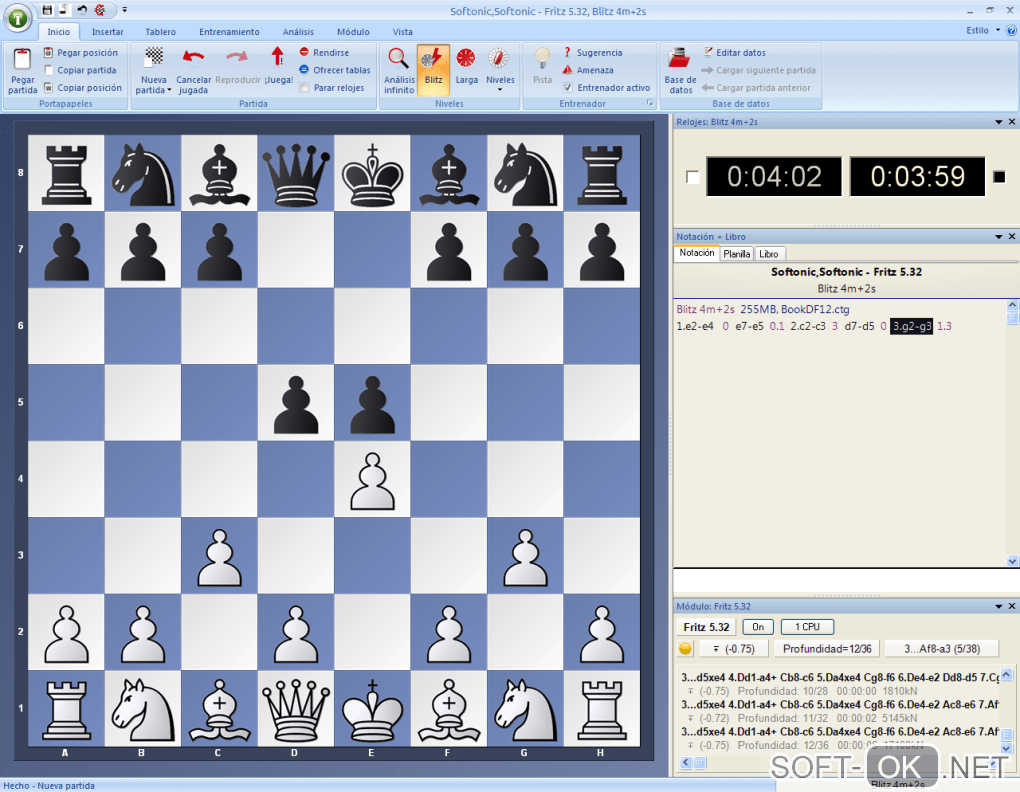Screen dimensions: 1020x792
Task: Open Base de datos icon
Action: (x=679, y=59)
